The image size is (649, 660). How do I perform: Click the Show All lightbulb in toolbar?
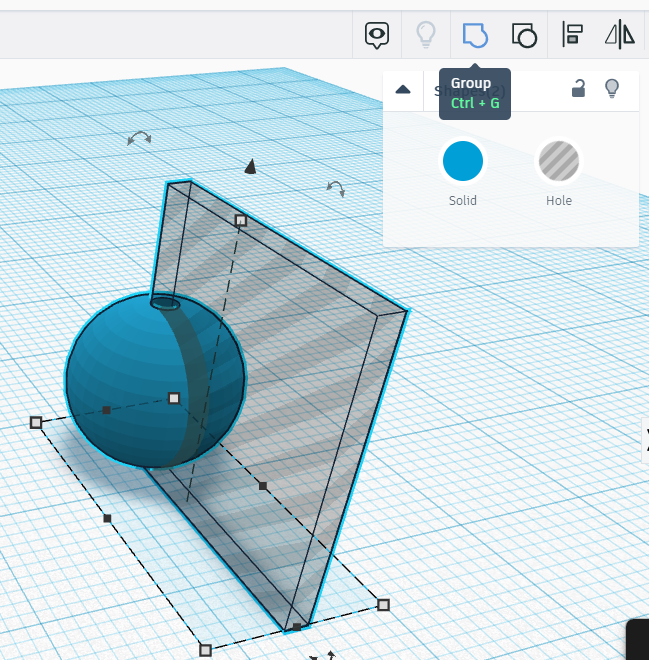point(426,35)
